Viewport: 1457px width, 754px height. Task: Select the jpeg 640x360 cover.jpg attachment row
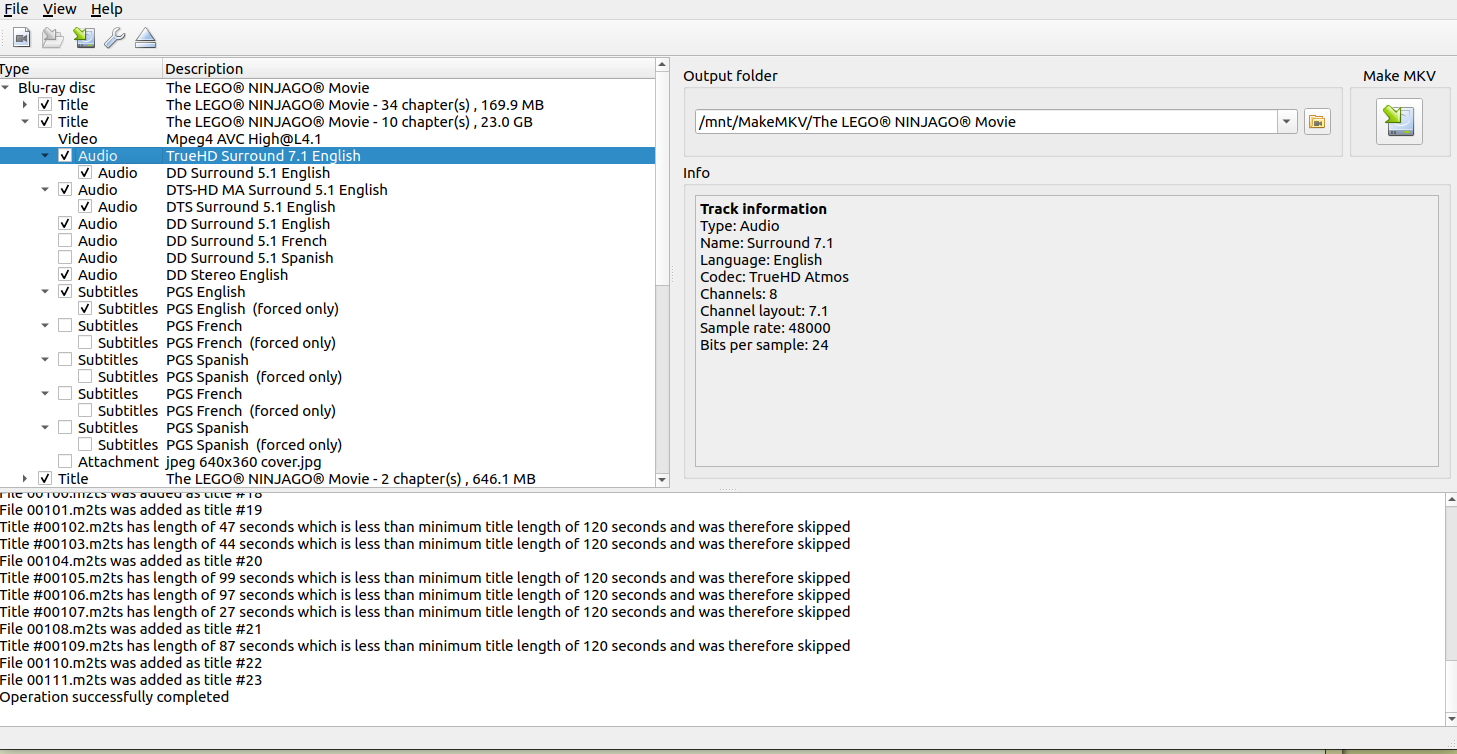click(x=327, y=462)
